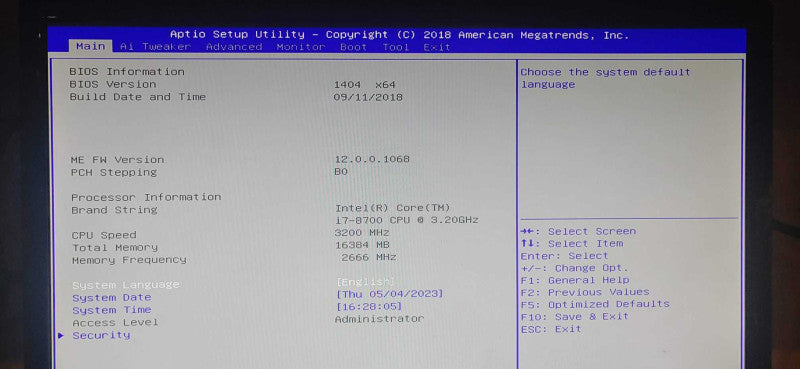Image resolution: width=800 pixels, height=369 pixels.
Task: Click the ME firmware value 12.0.0.1068
Action: click(372, 159)
